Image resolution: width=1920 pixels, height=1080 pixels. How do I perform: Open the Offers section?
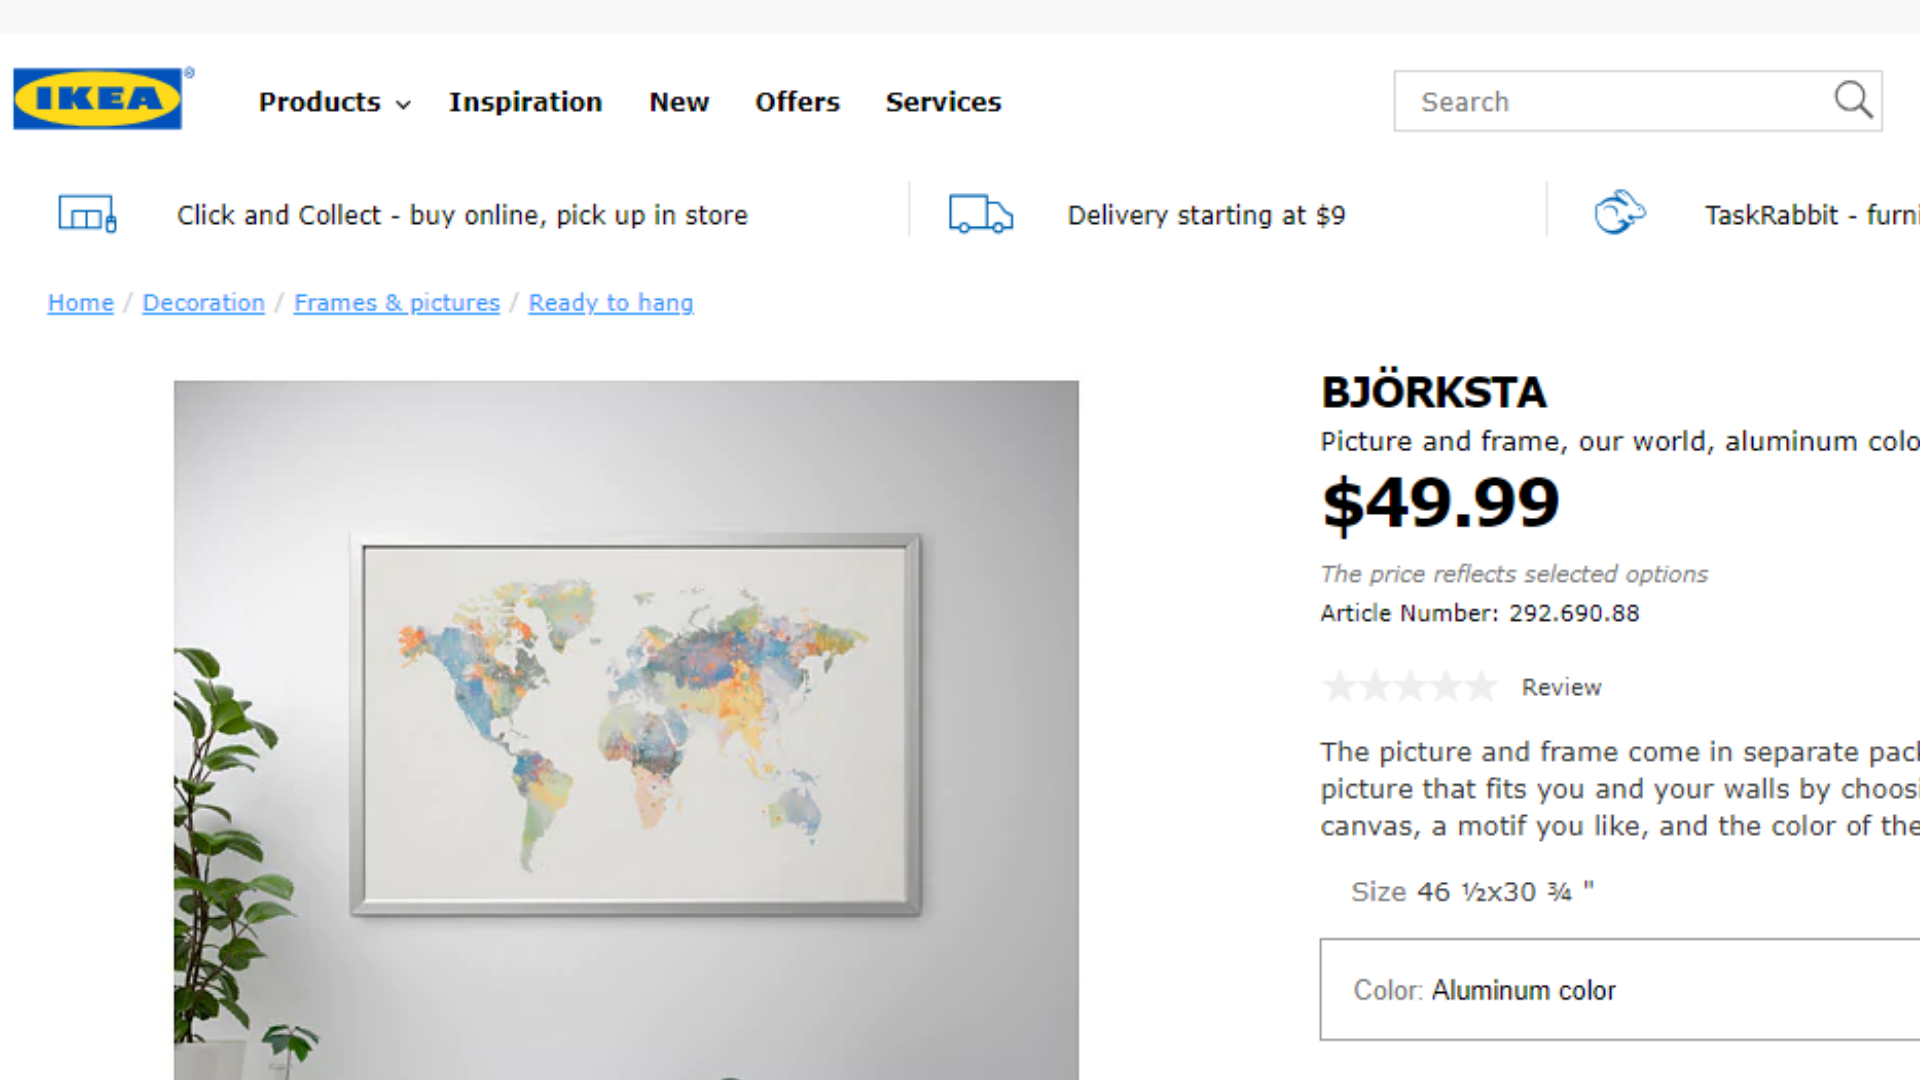797,102
